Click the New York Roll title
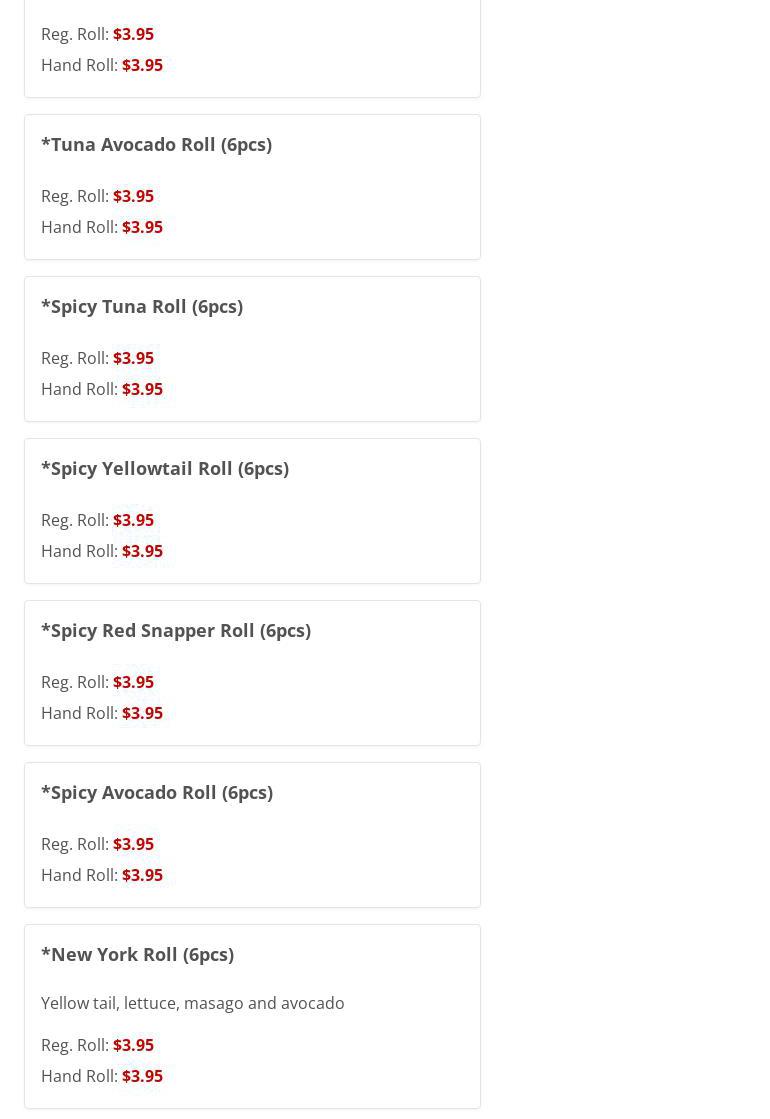This screenshot has height=1119, width=770. tap(137, 954)
